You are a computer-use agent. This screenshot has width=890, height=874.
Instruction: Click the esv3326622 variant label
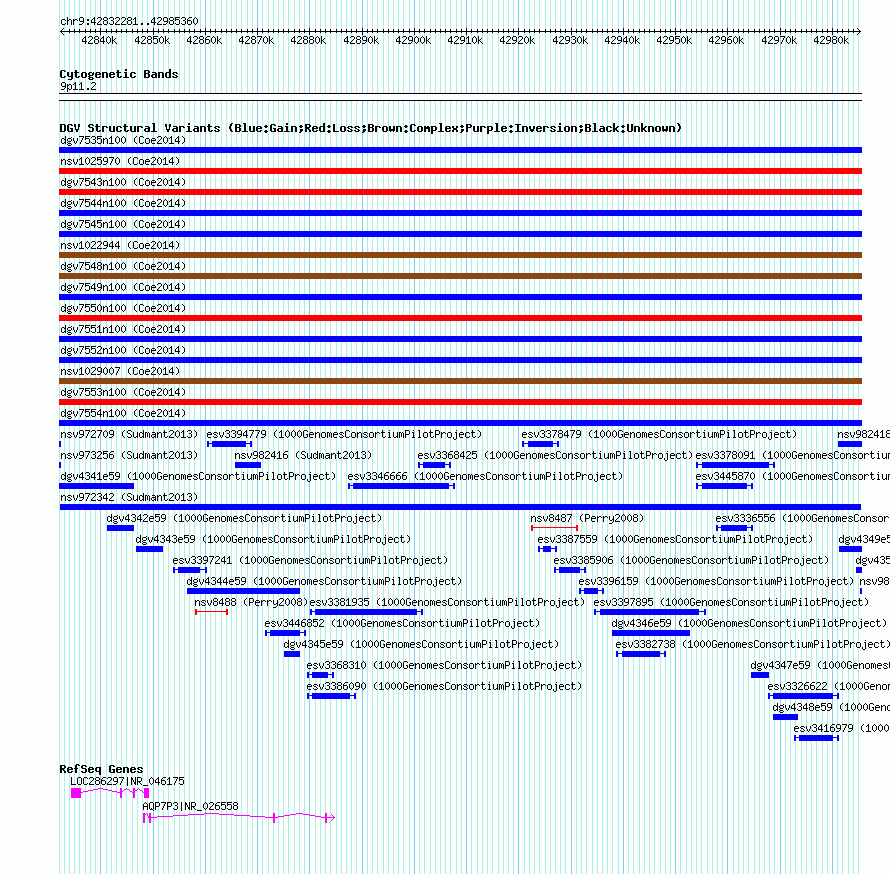click(829, 686)
